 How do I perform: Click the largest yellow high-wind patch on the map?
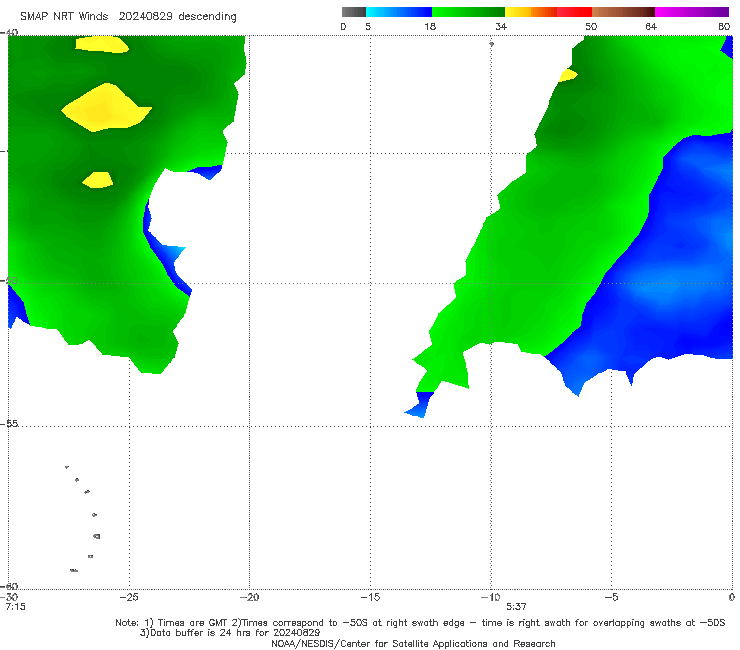106,109
